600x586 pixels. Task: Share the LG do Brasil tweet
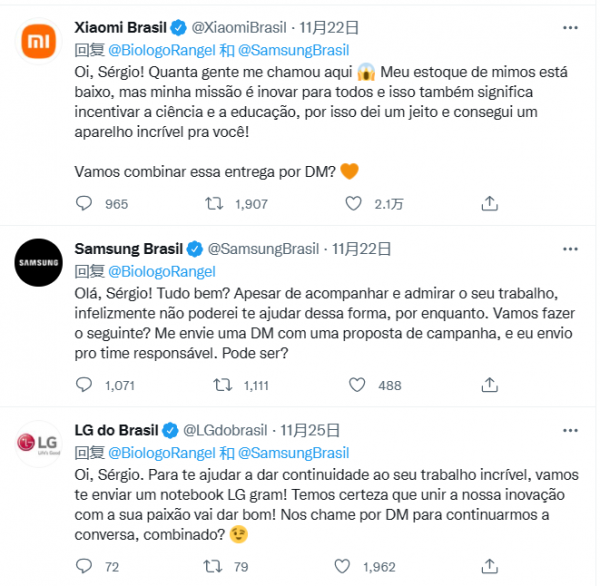(489, 567)
